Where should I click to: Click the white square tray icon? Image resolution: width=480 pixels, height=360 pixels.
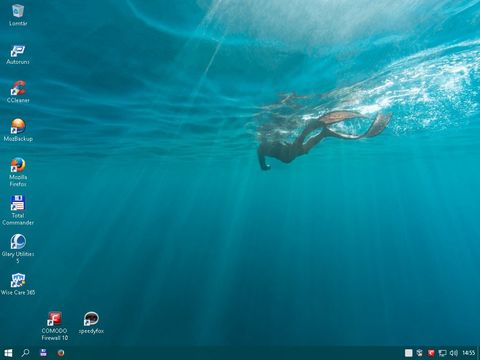click(409, 353)
